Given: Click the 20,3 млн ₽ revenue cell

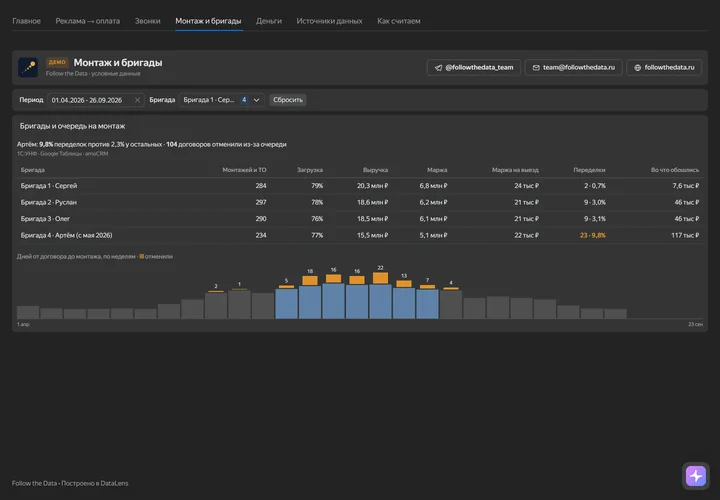Looking at the screenshot, I should pos(372,186).
